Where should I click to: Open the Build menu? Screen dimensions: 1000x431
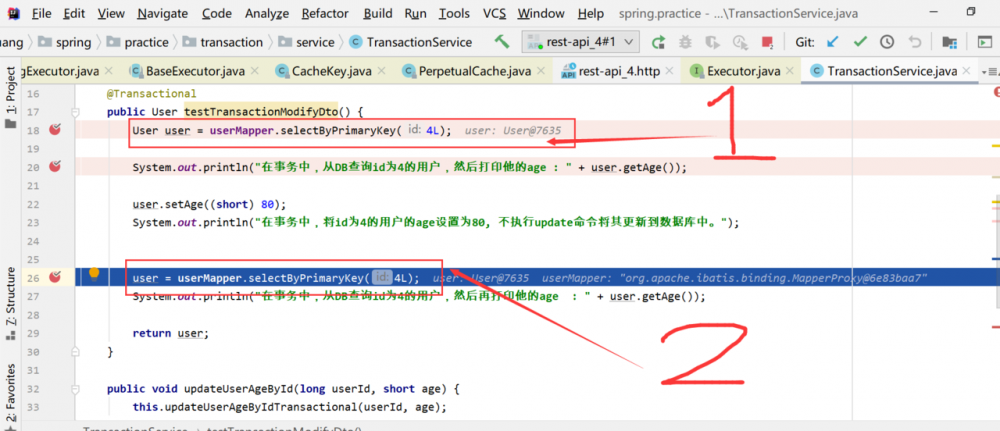click(x=378, y=13)
